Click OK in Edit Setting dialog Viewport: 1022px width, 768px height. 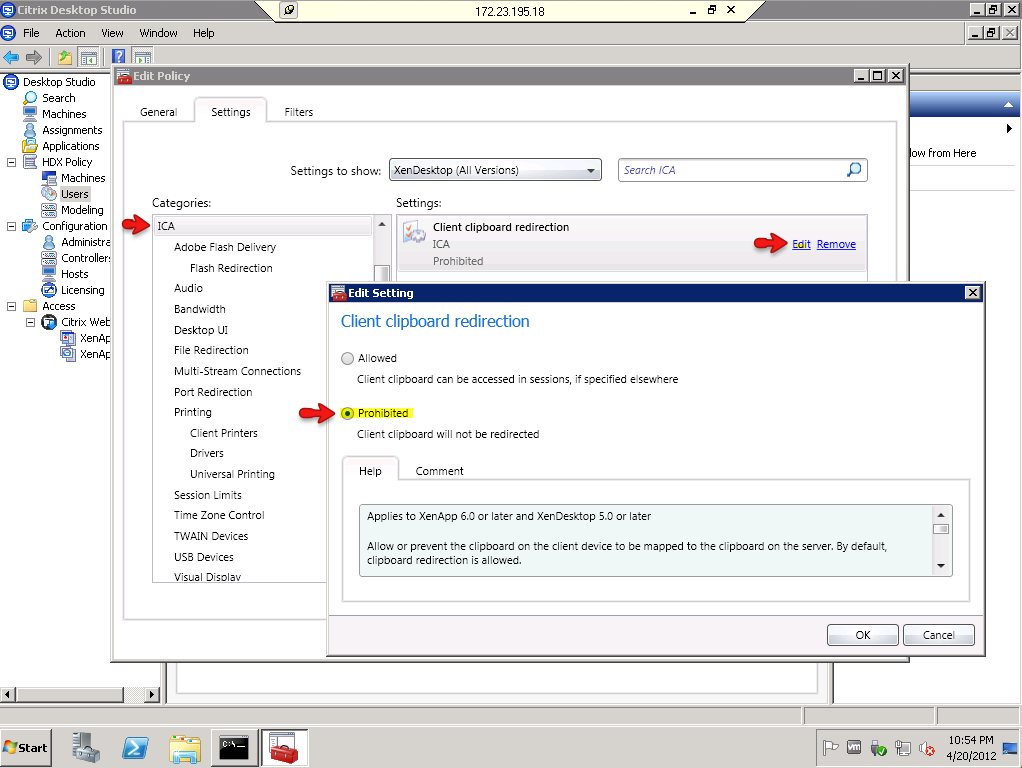[x=863, y=635]
